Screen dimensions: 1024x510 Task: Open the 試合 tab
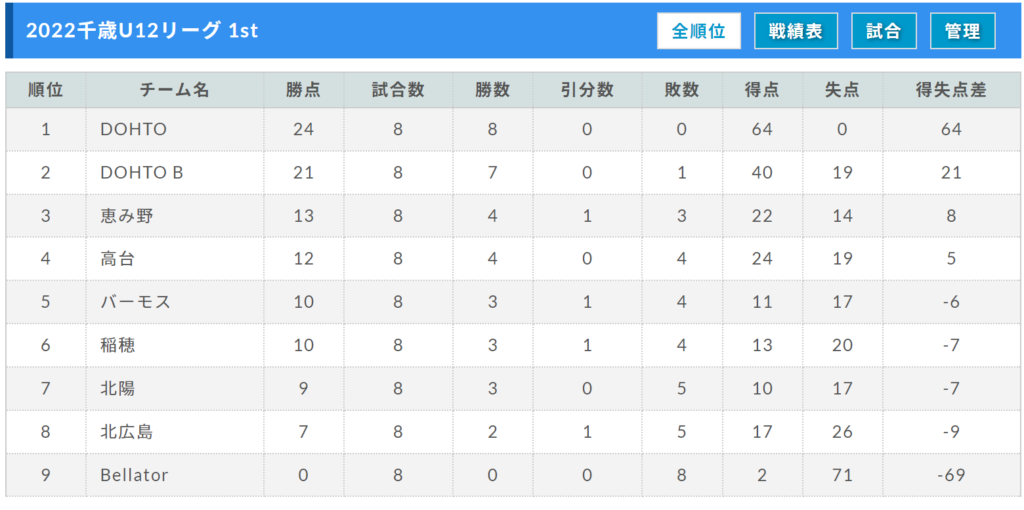tap(884, 31)
